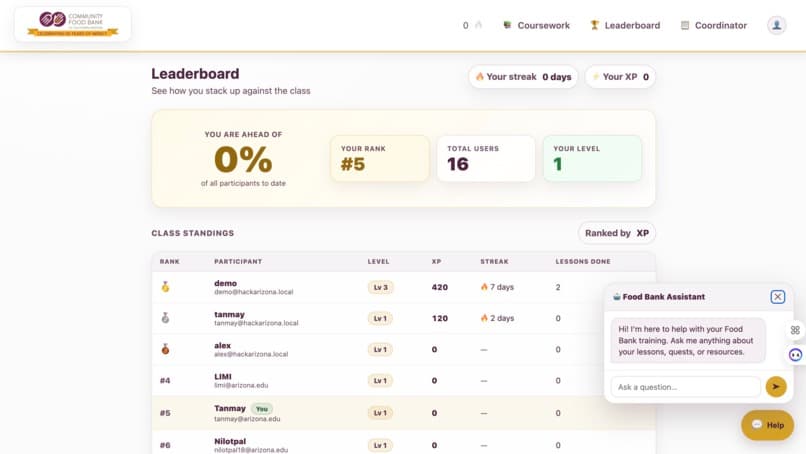
Task: Click the round face icon beside the chat
Action: tap(795, 355)
